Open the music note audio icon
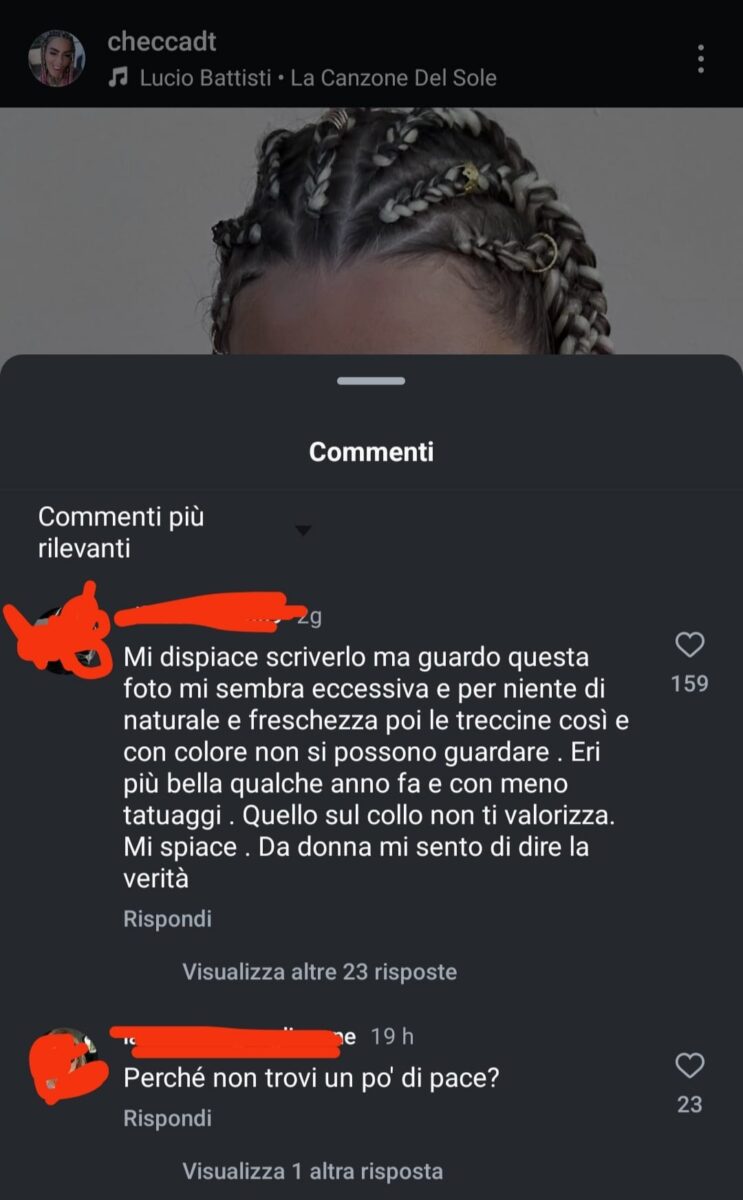This screenshot has height=1200, width=743. pos(118,77)
